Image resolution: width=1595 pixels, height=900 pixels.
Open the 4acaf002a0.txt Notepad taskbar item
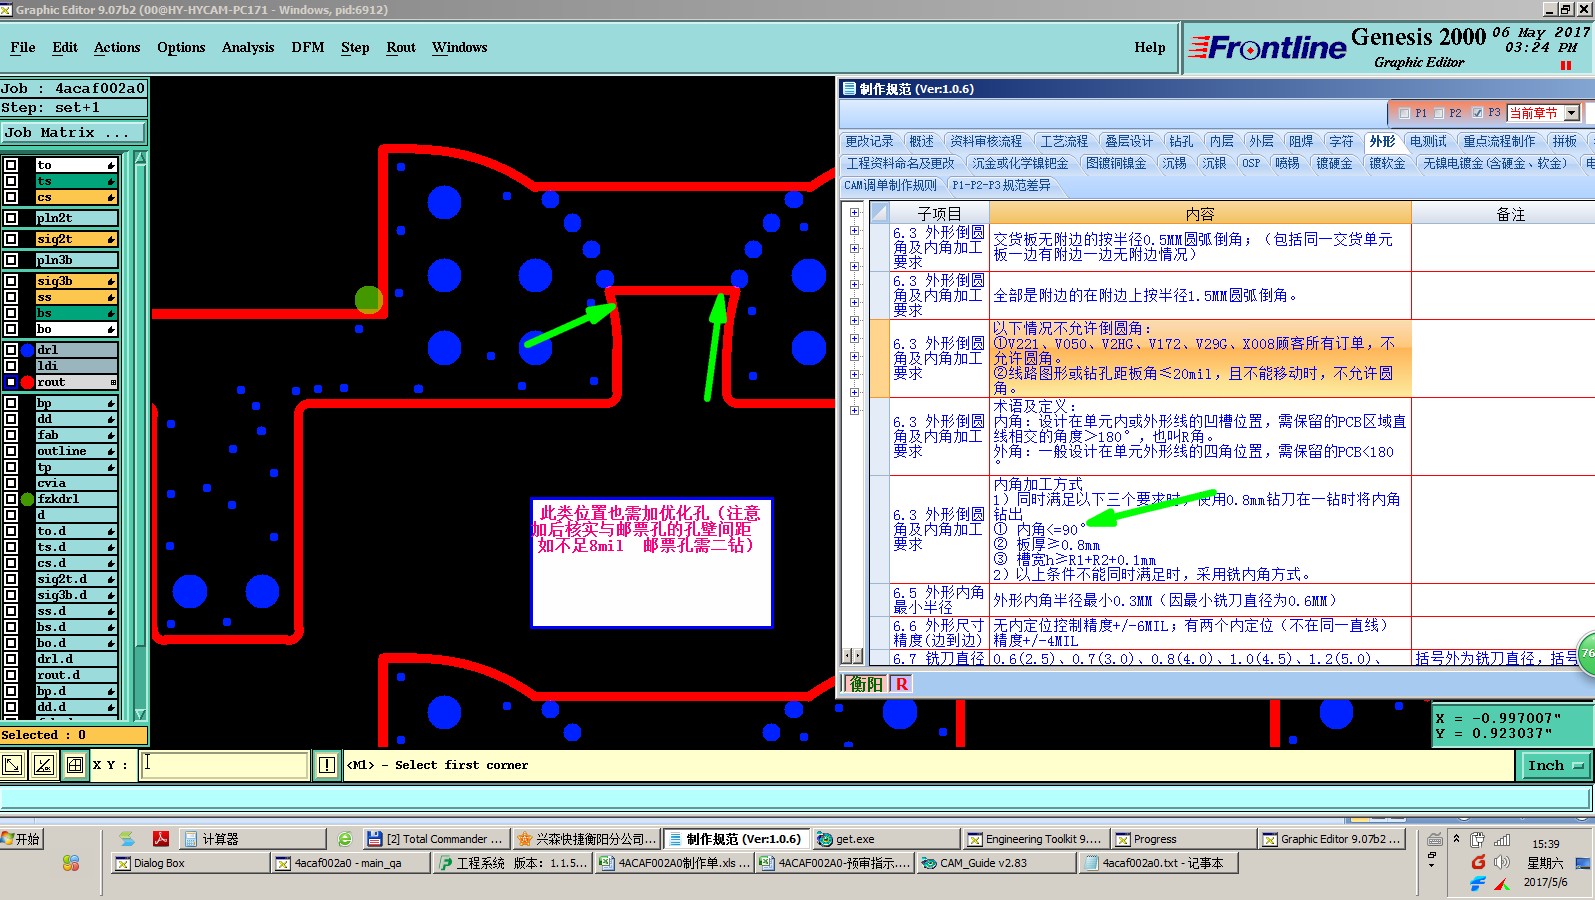1159,863
